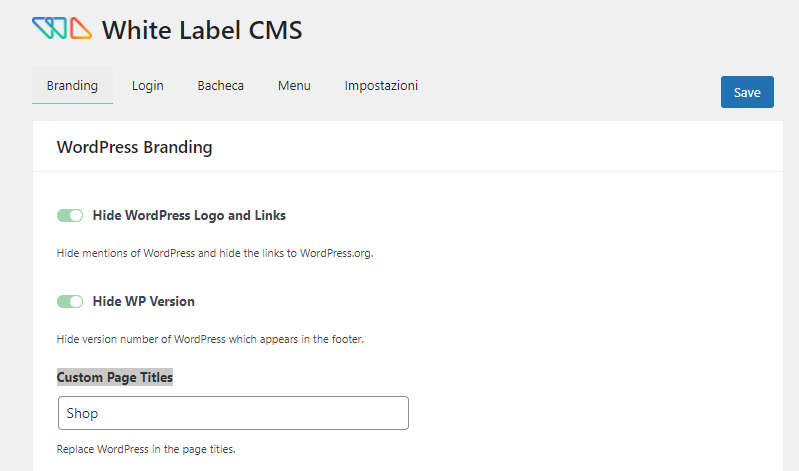Focus the Custom Page Titles input containing Shop
This screenshot has height=471, width=799.
click(x=233, y=413)
